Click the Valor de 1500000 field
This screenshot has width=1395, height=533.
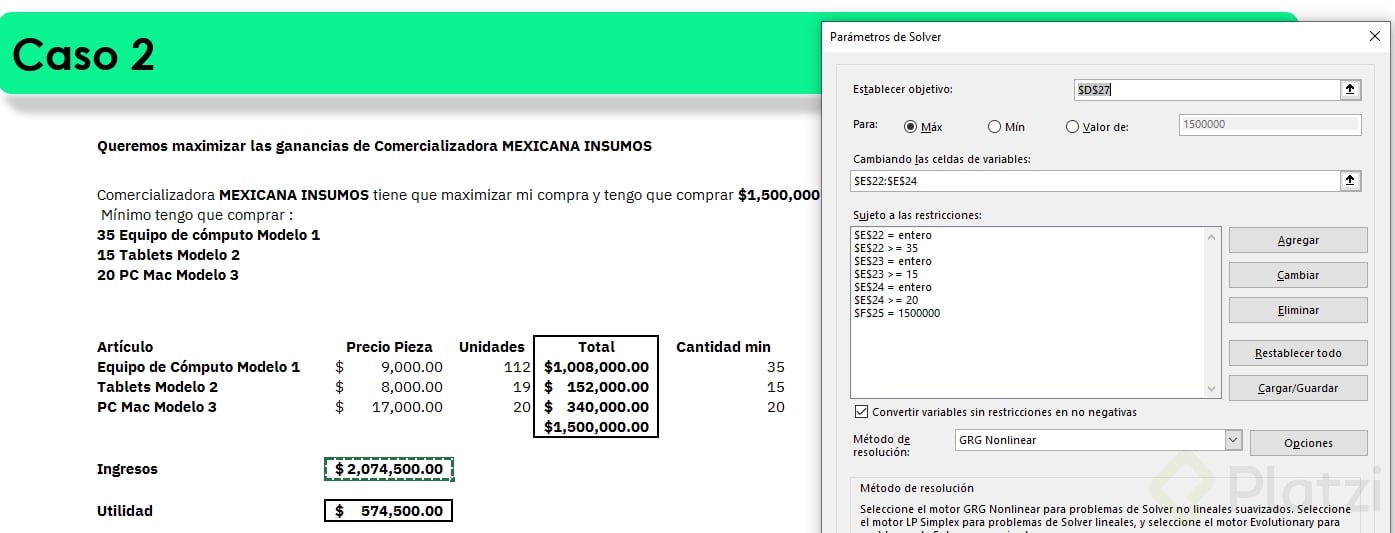[1270, 125]
